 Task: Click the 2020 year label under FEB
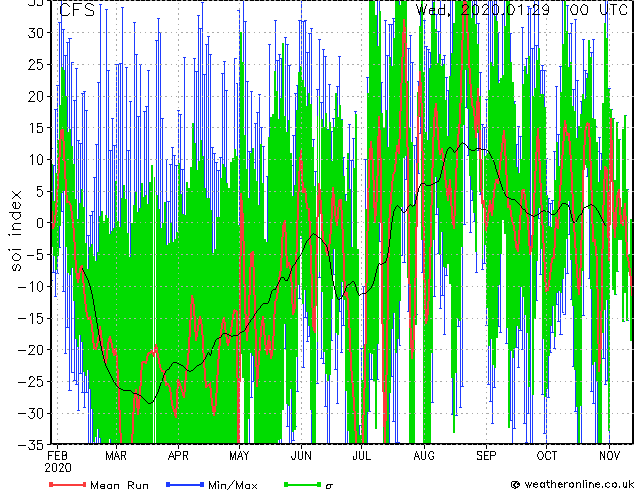[58, 468]
